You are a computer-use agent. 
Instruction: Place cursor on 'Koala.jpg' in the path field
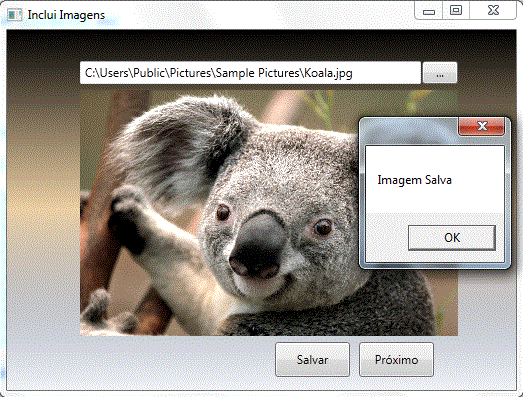tap(328, 73)
